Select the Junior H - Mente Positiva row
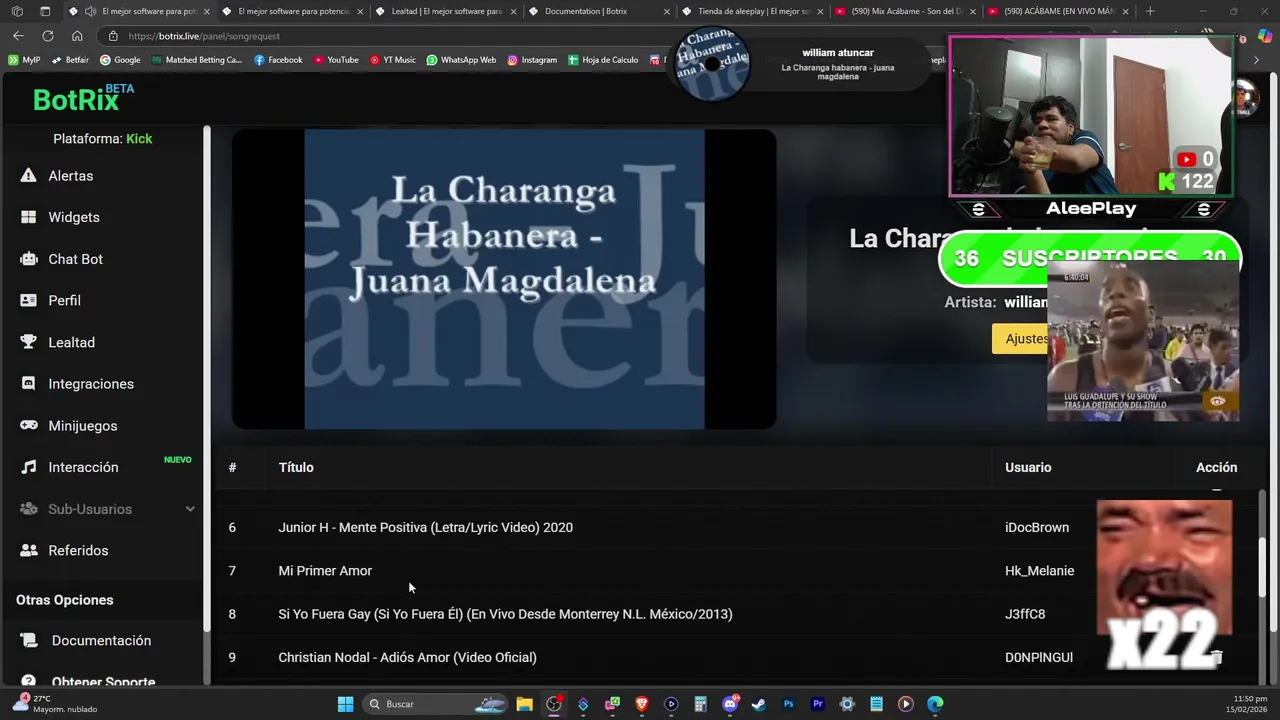This screenshot has width=1280, height=720. 425,527
